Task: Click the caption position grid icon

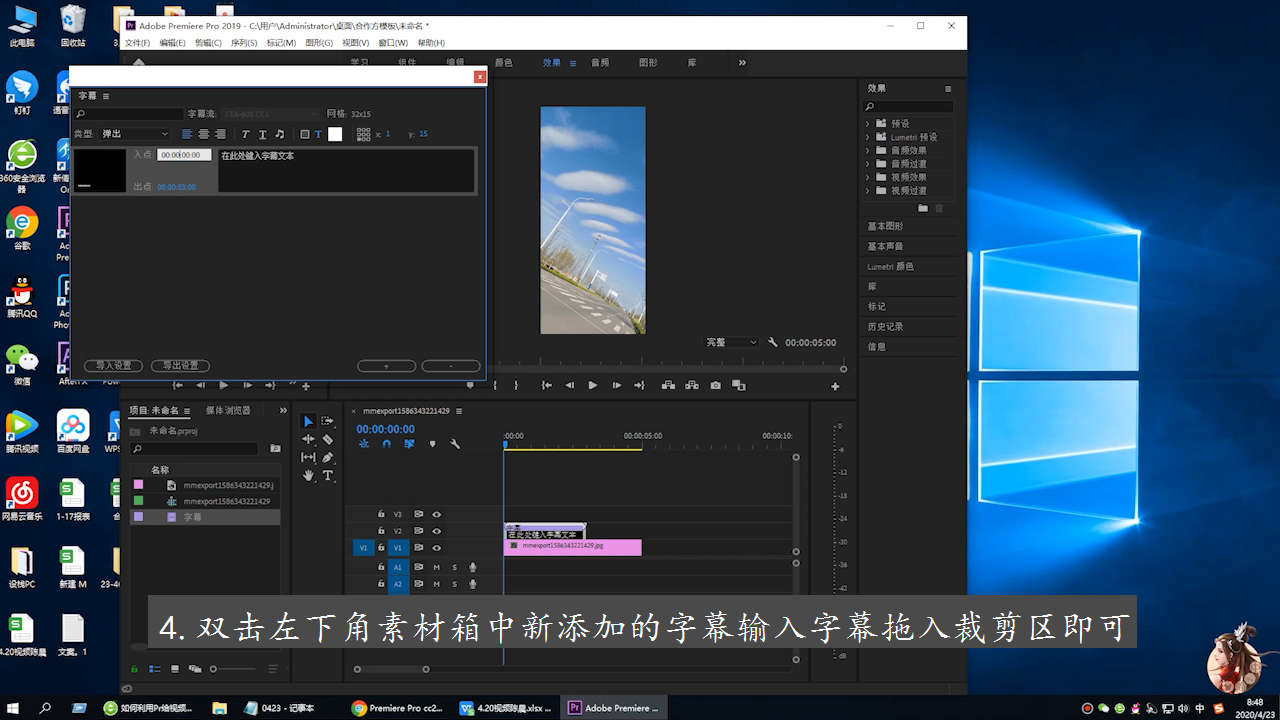Action: (x=363, y=134)
